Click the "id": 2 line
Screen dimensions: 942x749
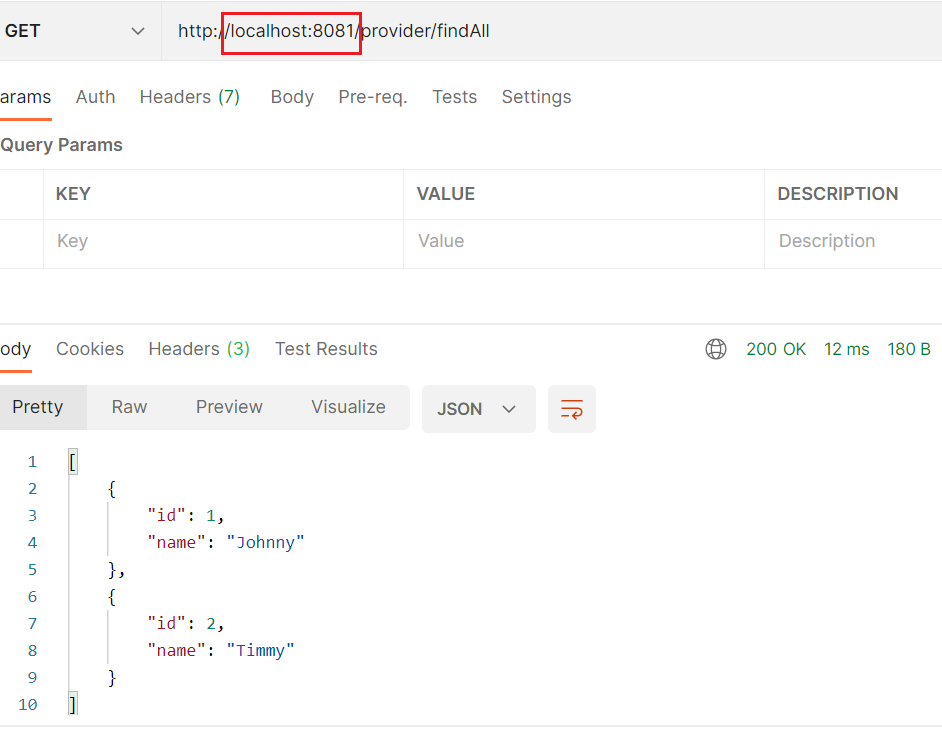click(x=186, y=624)
